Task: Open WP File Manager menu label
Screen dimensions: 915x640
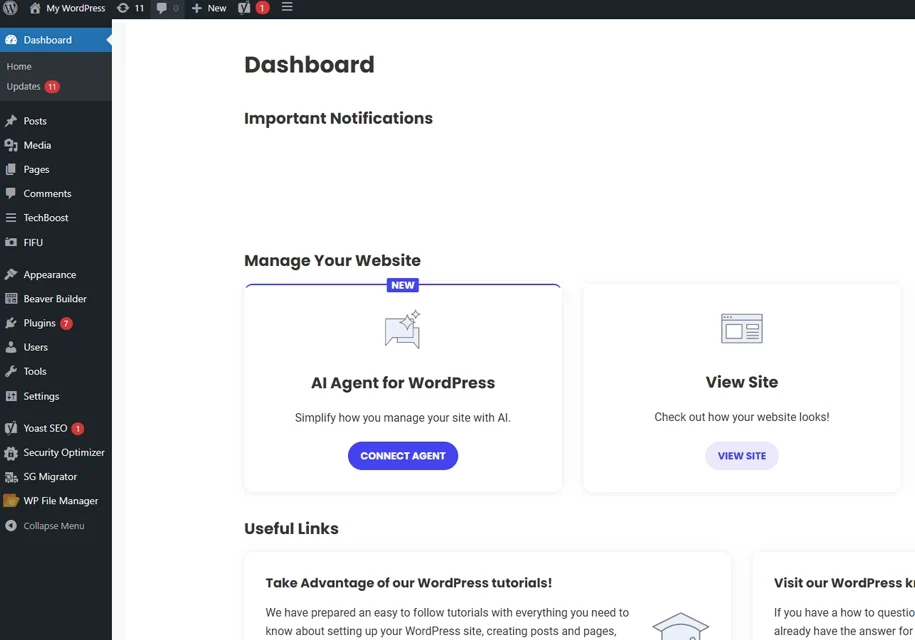Action: click(x=61, y=501)
